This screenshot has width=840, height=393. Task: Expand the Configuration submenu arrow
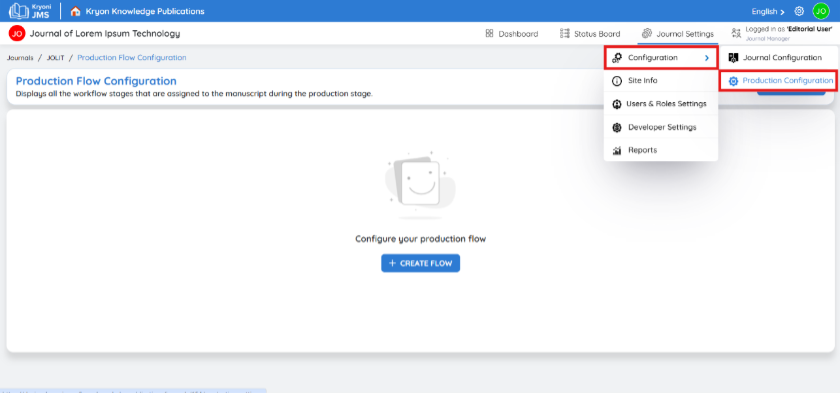point(707,58)
